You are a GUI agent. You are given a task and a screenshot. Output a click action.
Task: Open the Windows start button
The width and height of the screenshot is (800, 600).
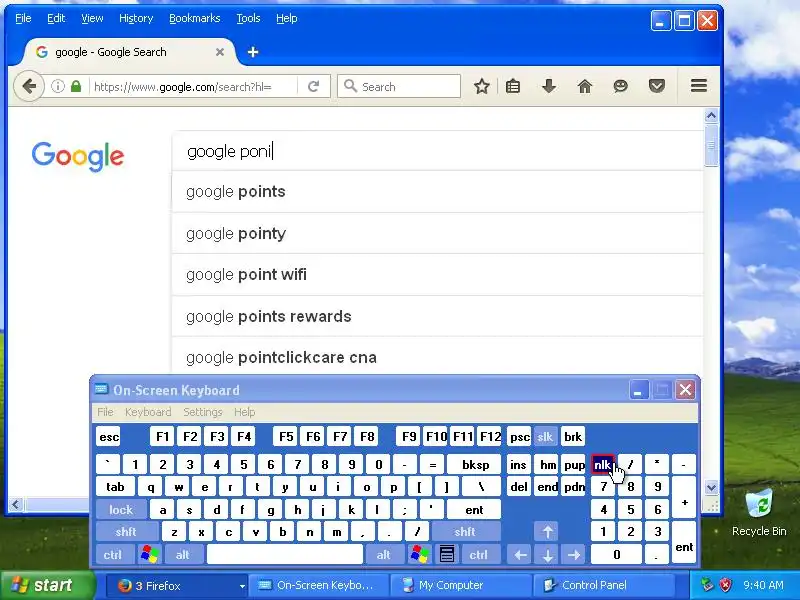coord(48,585)
